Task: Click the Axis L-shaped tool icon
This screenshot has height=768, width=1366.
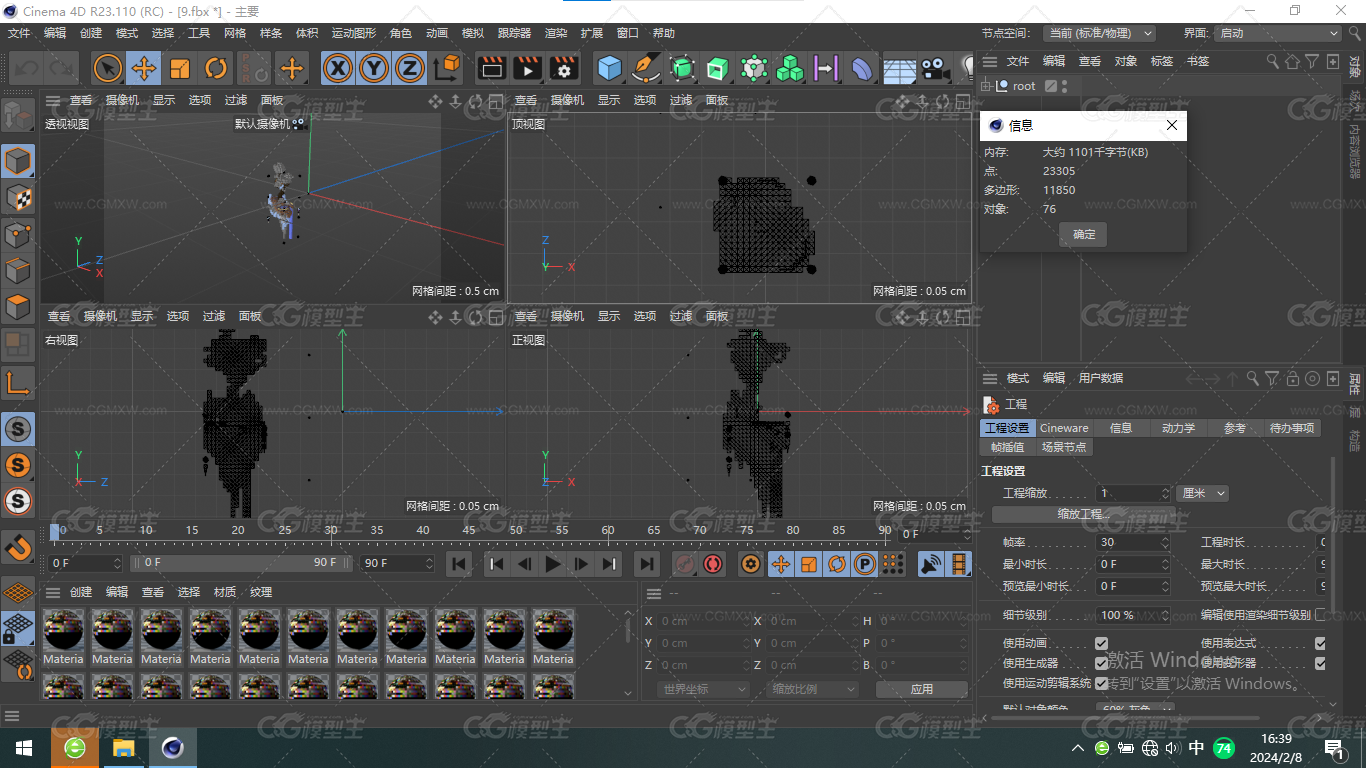Action: tap(18, 383)
